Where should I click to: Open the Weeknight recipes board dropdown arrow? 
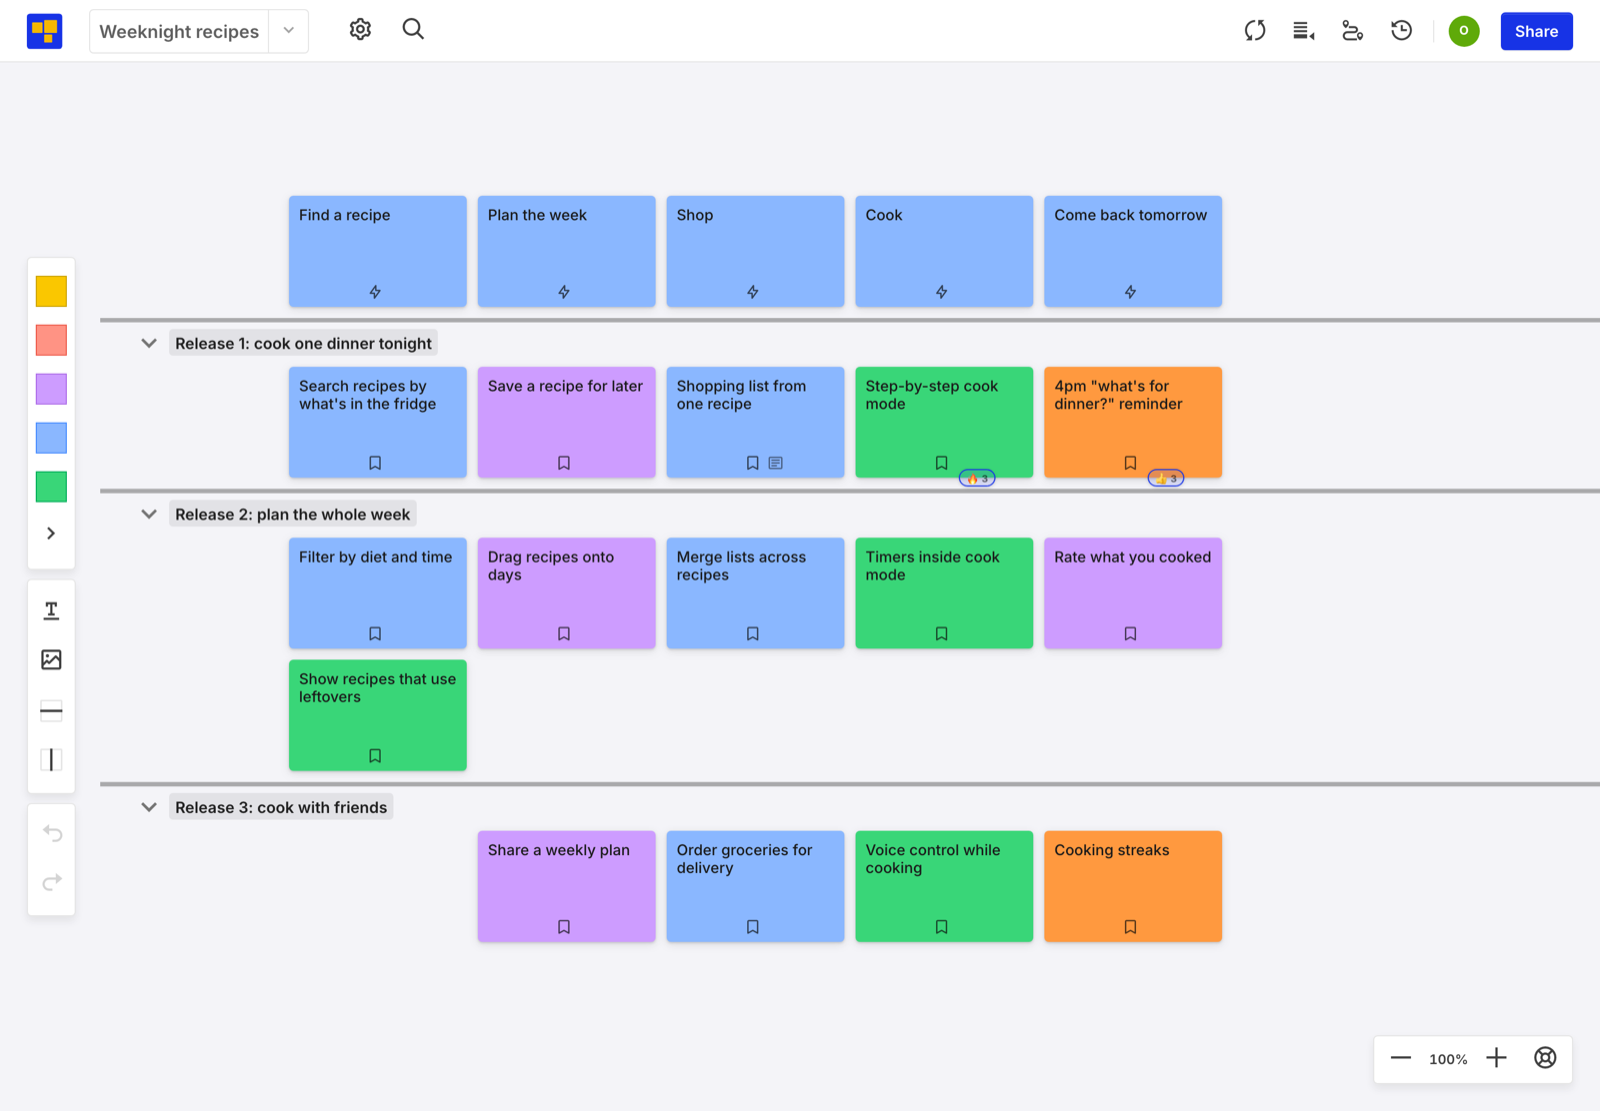coord(289,31)
